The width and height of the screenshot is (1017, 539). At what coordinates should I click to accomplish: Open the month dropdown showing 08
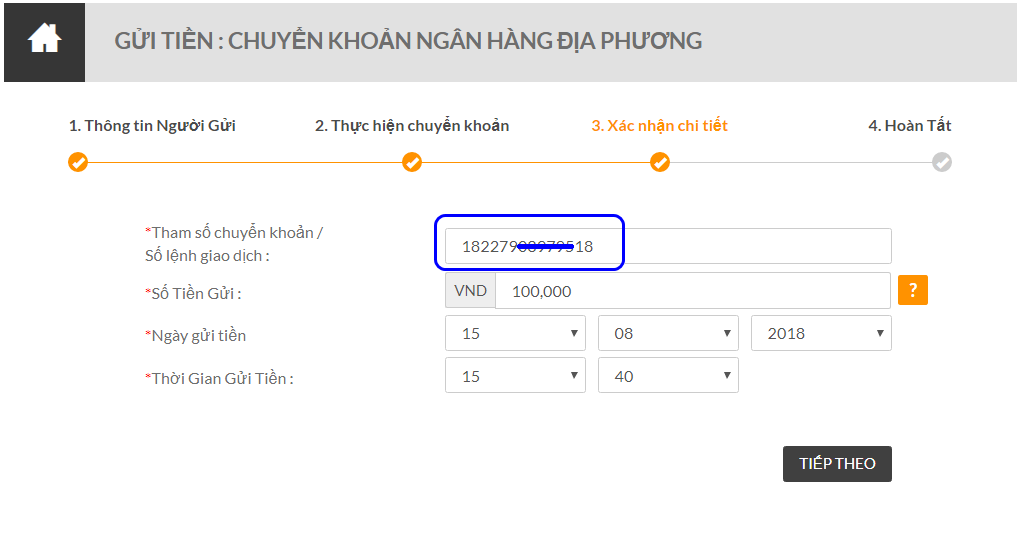tap(668, 333)
